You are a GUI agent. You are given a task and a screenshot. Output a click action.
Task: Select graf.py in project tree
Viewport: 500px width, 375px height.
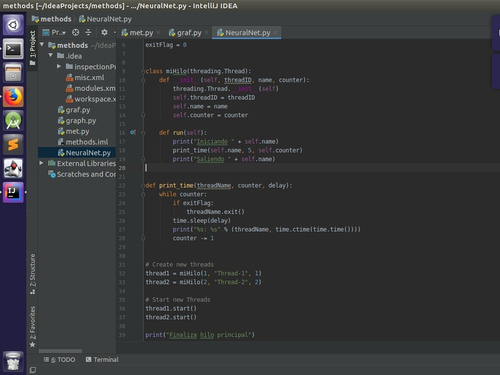coord(74,110)
